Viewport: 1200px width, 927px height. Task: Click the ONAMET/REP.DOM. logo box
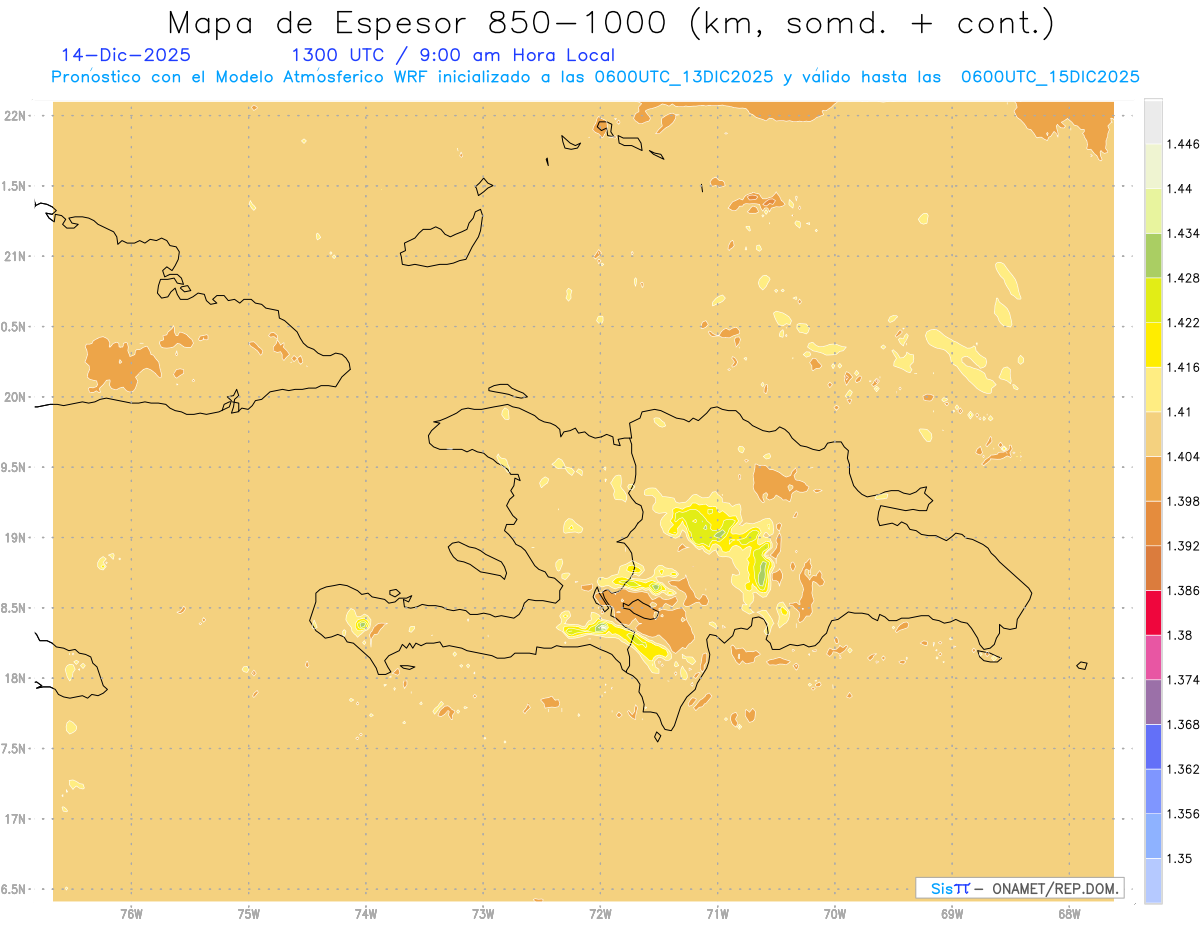coord(1020,888)
